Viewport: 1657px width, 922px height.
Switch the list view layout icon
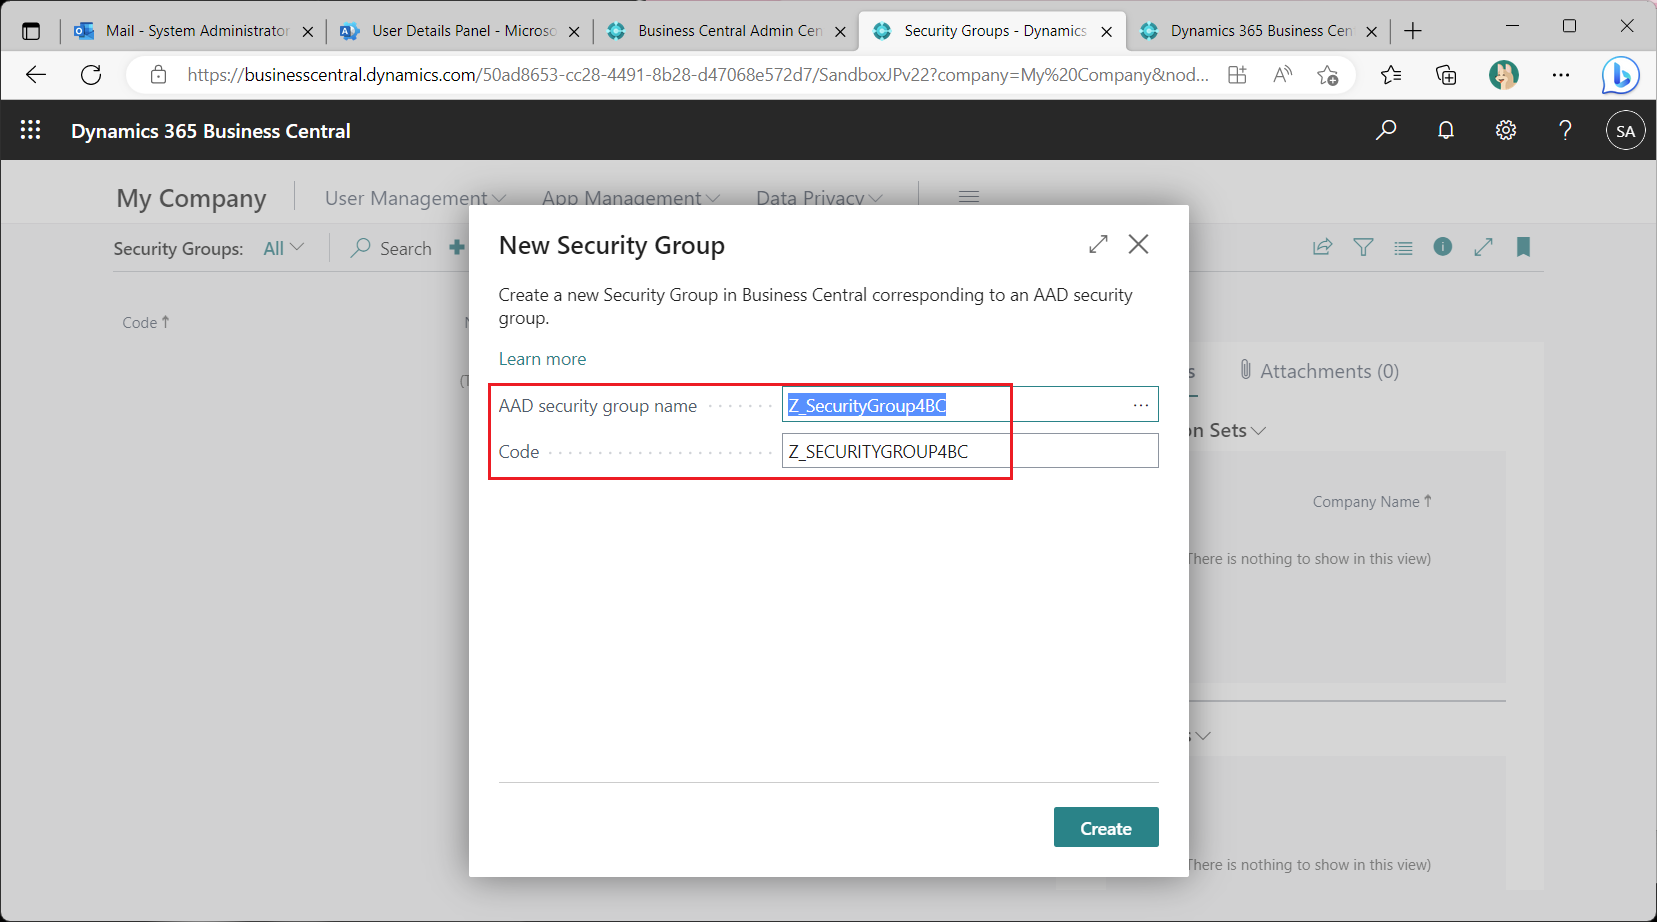click(1403, 247)
